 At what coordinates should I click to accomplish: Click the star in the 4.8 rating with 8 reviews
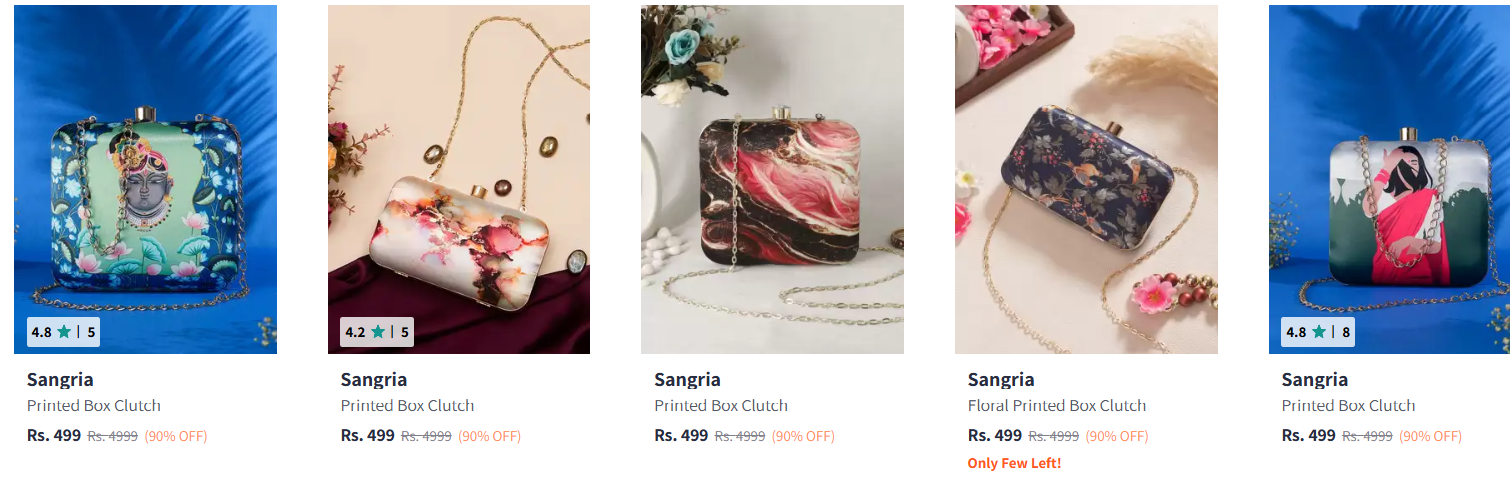1319,332
